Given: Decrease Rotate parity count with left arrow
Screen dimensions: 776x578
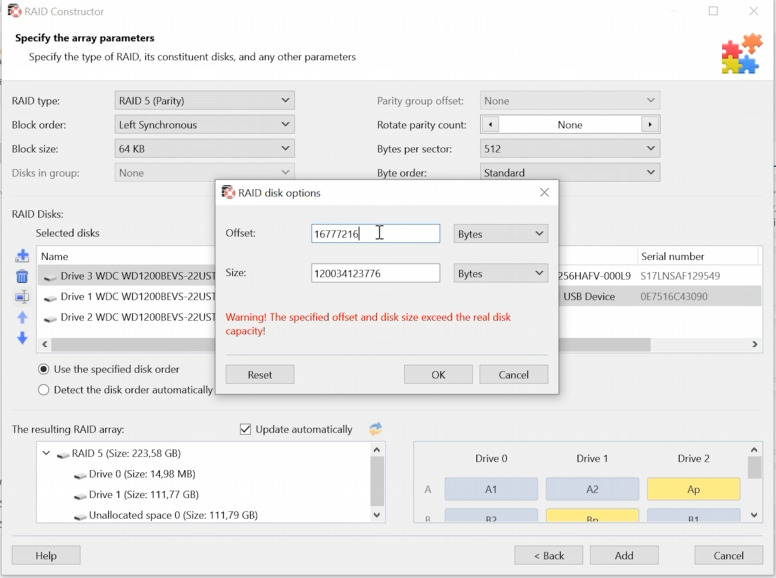Looking at the screenshot, I should click(490, 125).
